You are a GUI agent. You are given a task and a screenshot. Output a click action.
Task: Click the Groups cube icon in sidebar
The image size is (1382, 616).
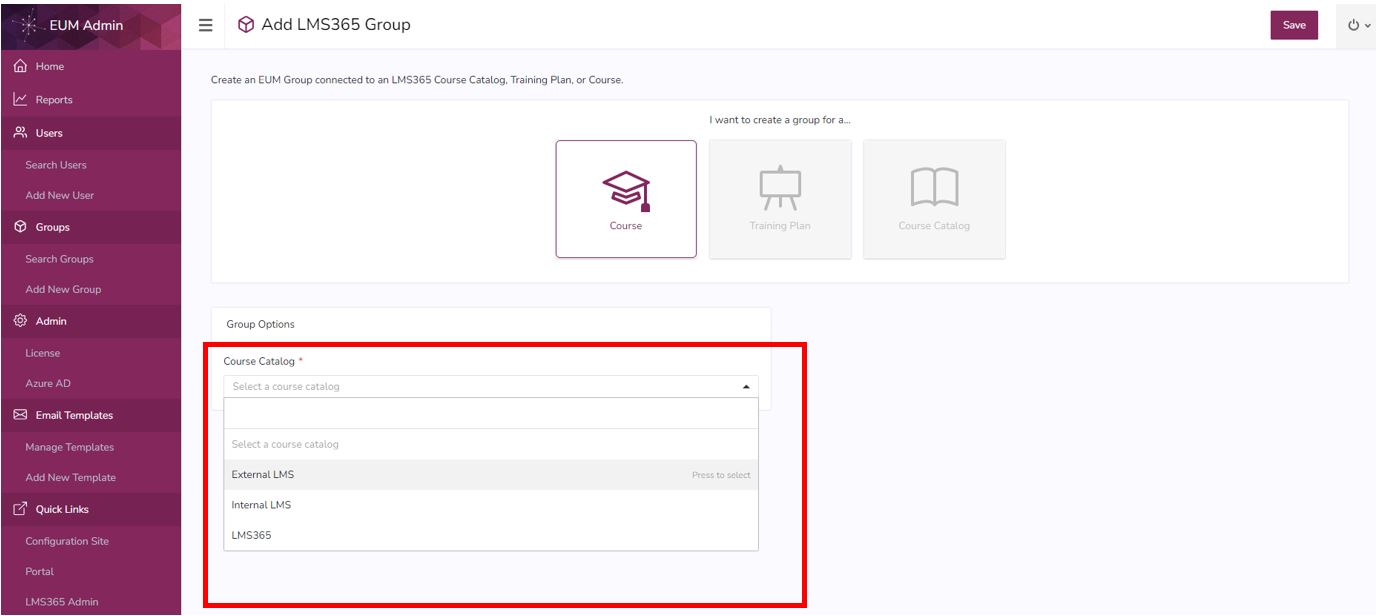pyautogui.click(x=20, y=227)
